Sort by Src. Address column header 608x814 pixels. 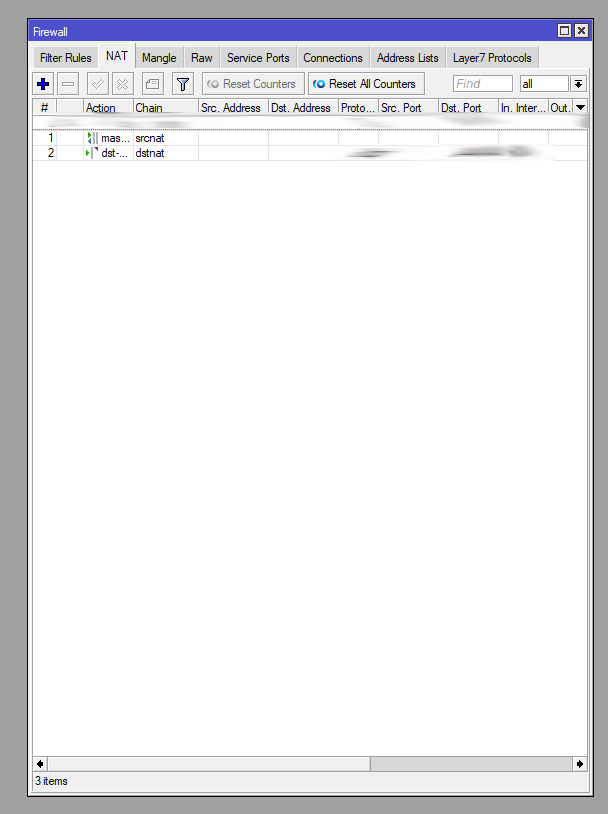click(x=233, y=107)
